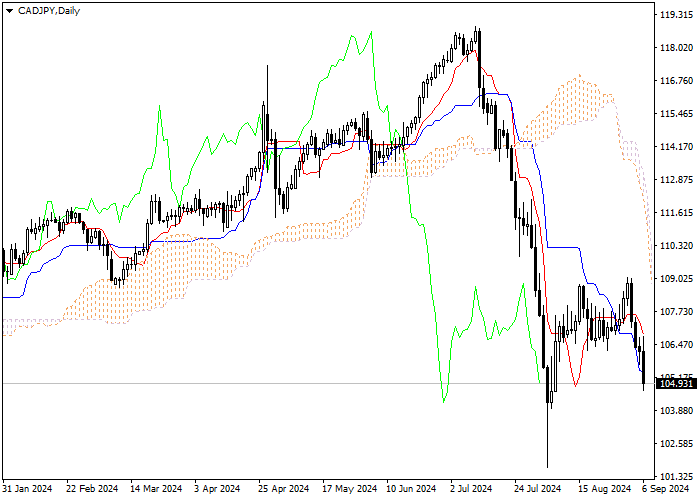This screenshot has width=700, height=500.
Task: Click the 103.880 price level label
Action: click(676, 411)
